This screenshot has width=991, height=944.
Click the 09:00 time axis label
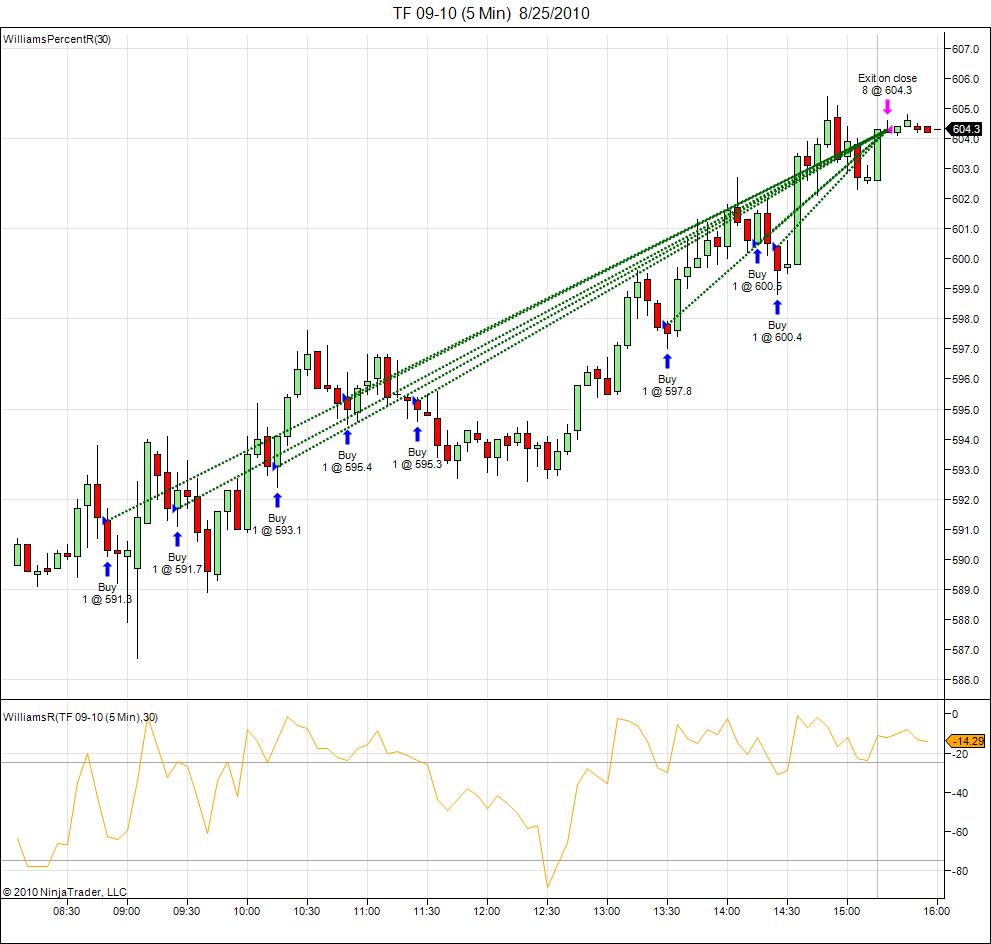[126, 911]
